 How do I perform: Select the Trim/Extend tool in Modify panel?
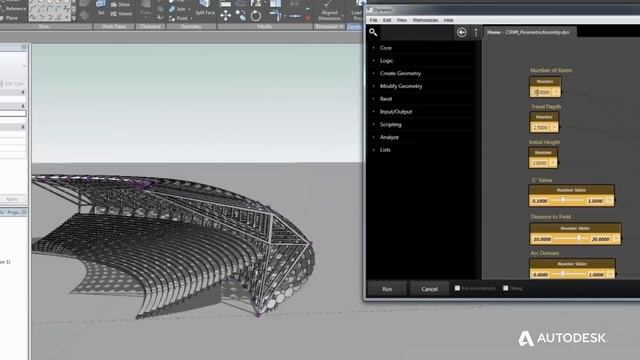point(276,16)
